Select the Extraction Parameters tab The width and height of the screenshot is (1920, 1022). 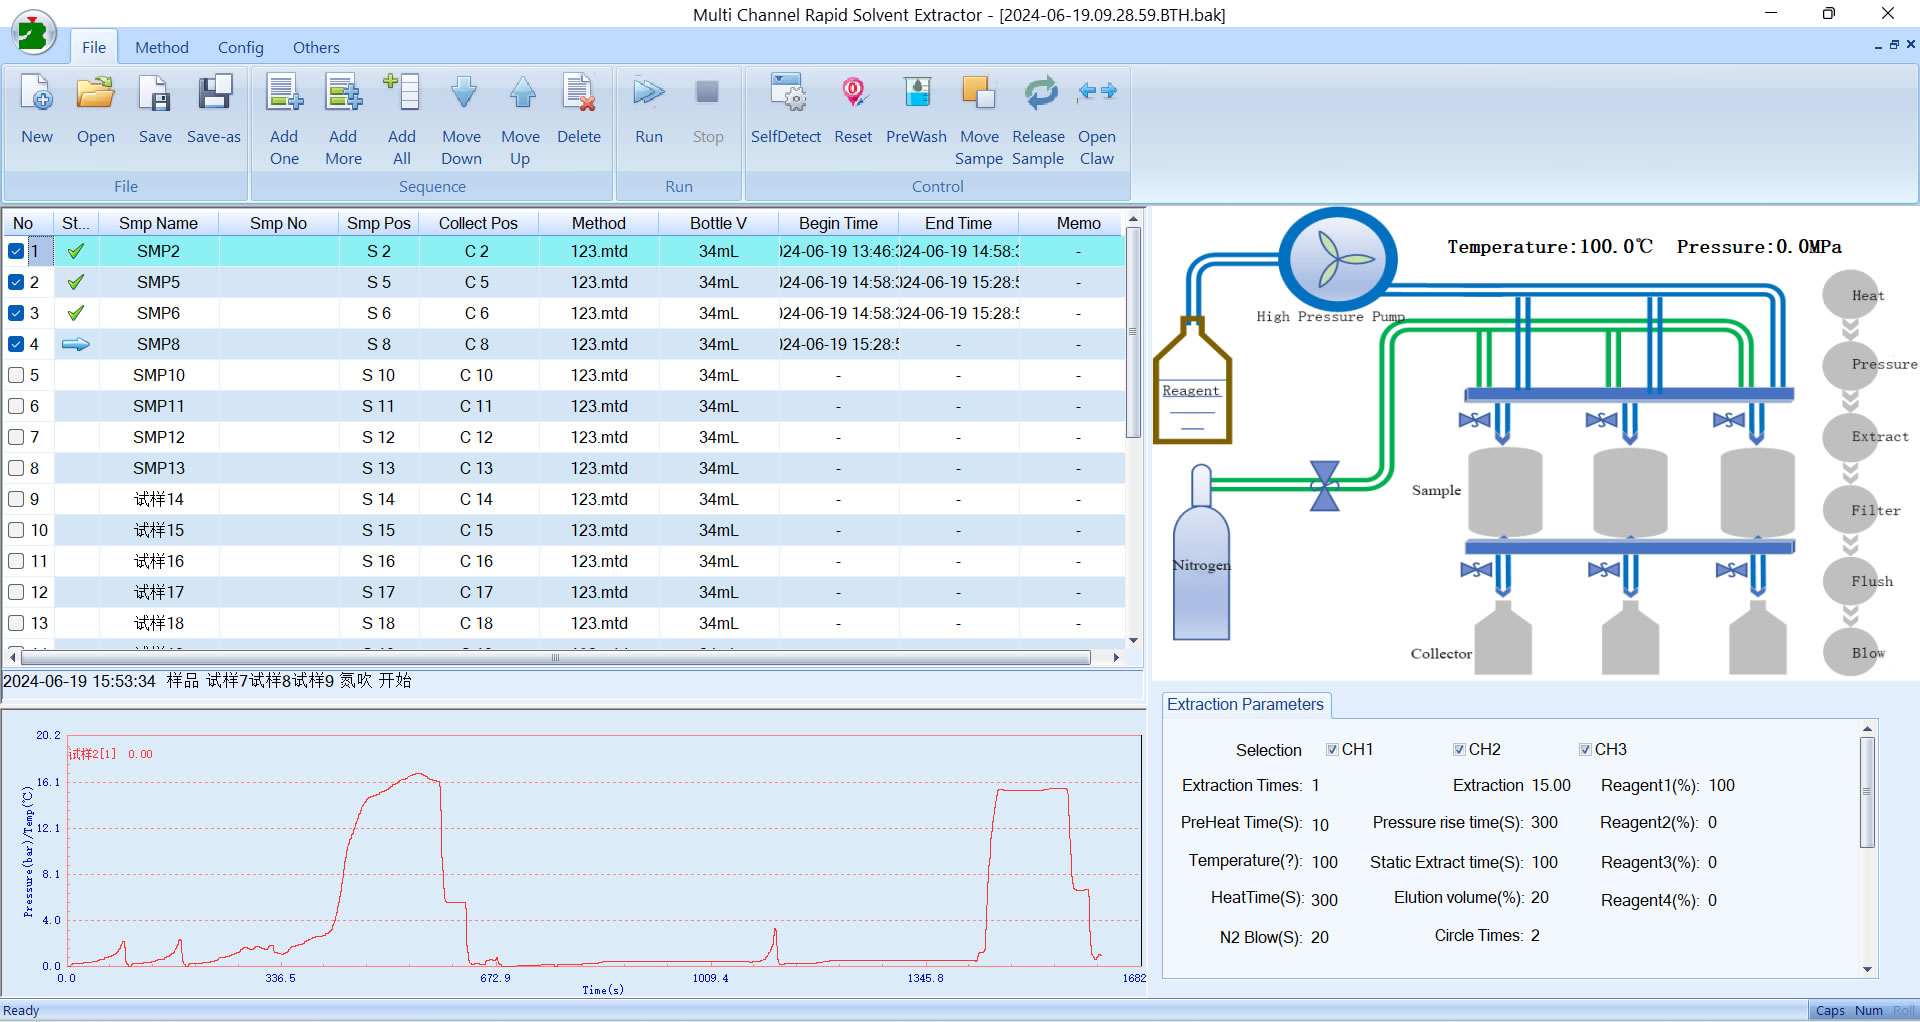coord(1245,705)
